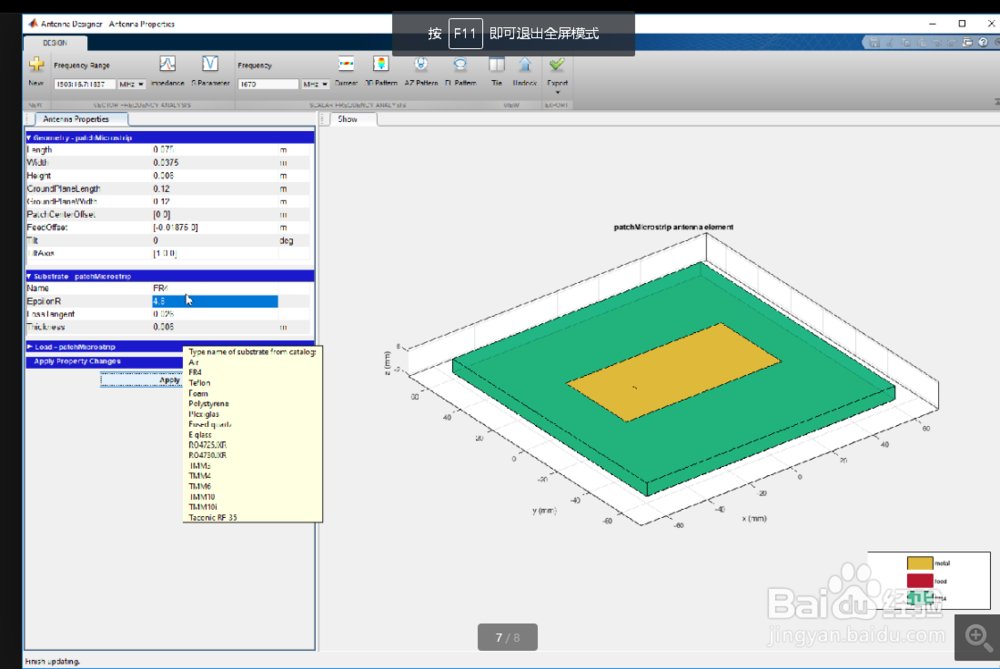Click the MATLAB logo in title bar

click(33, 24)
